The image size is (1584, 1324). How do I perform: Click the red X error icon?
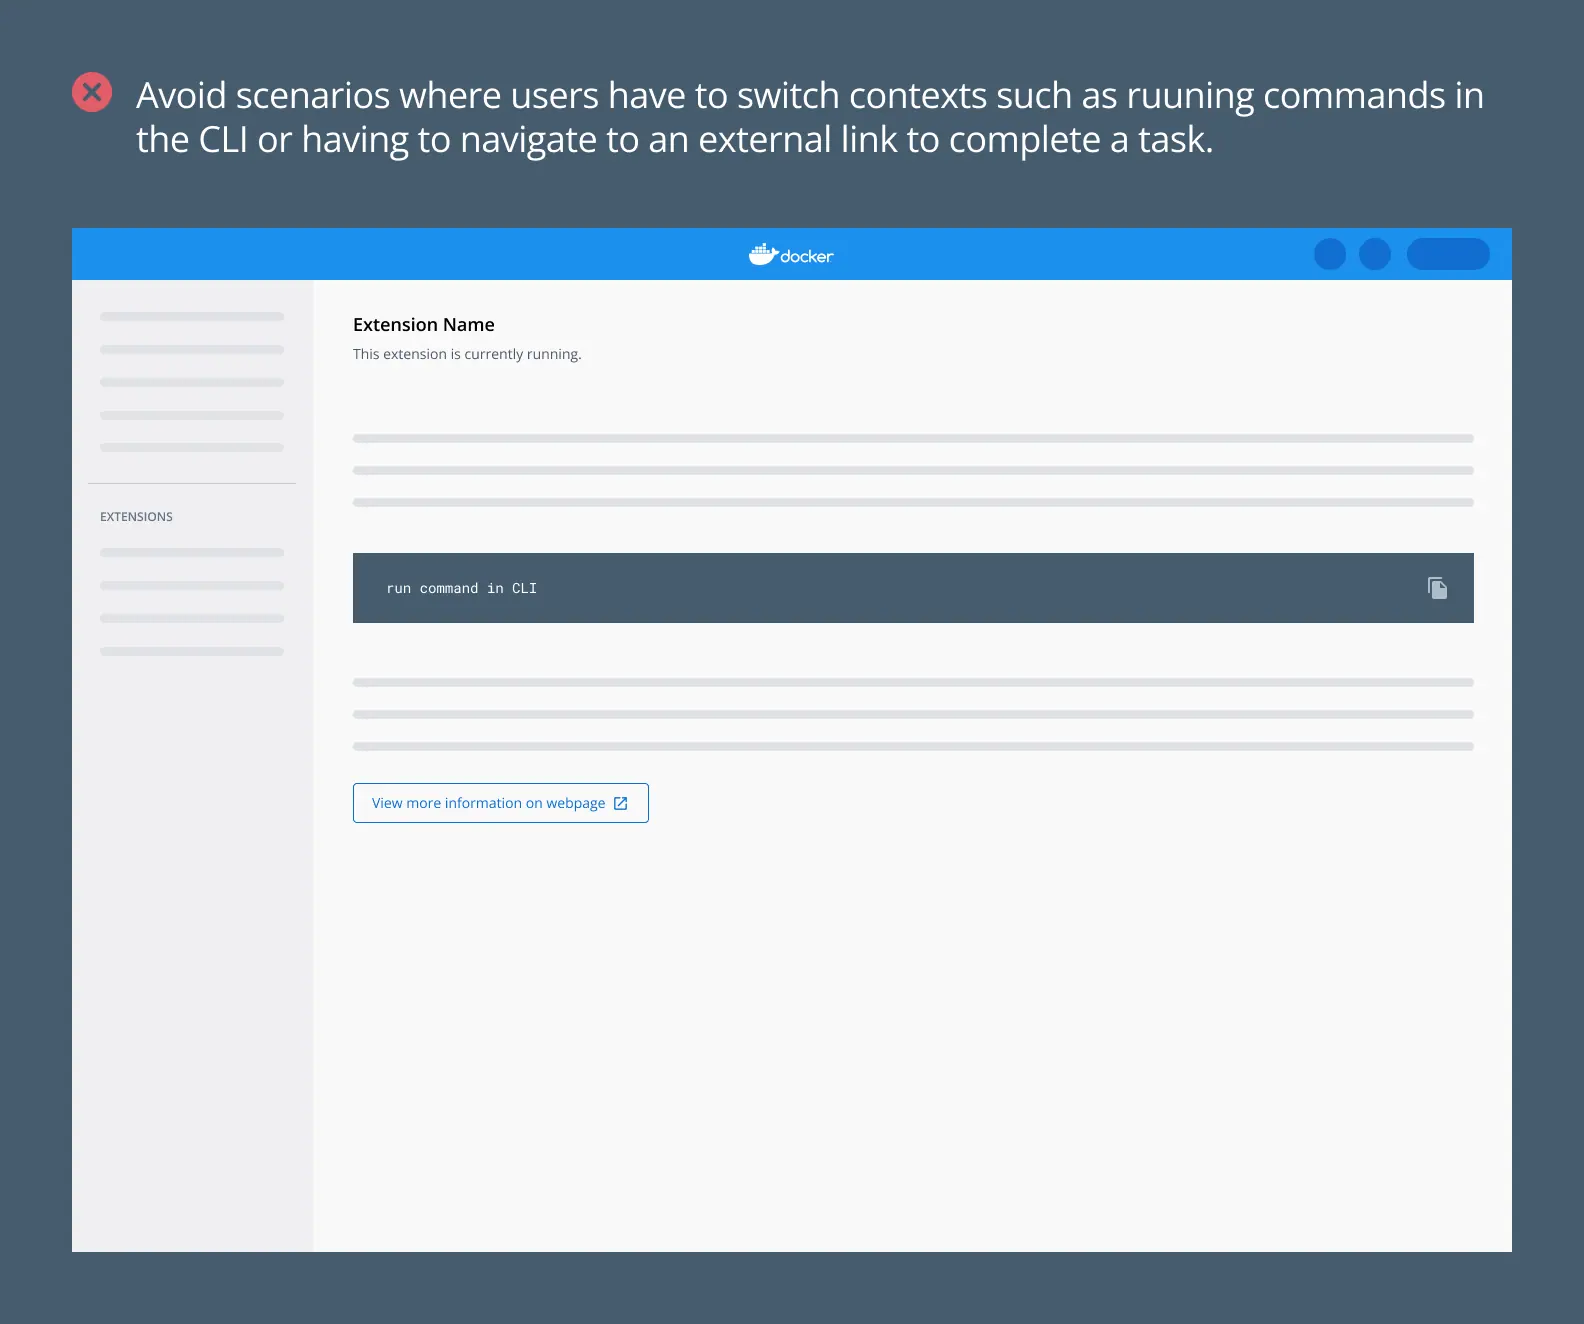pos(92,92)
